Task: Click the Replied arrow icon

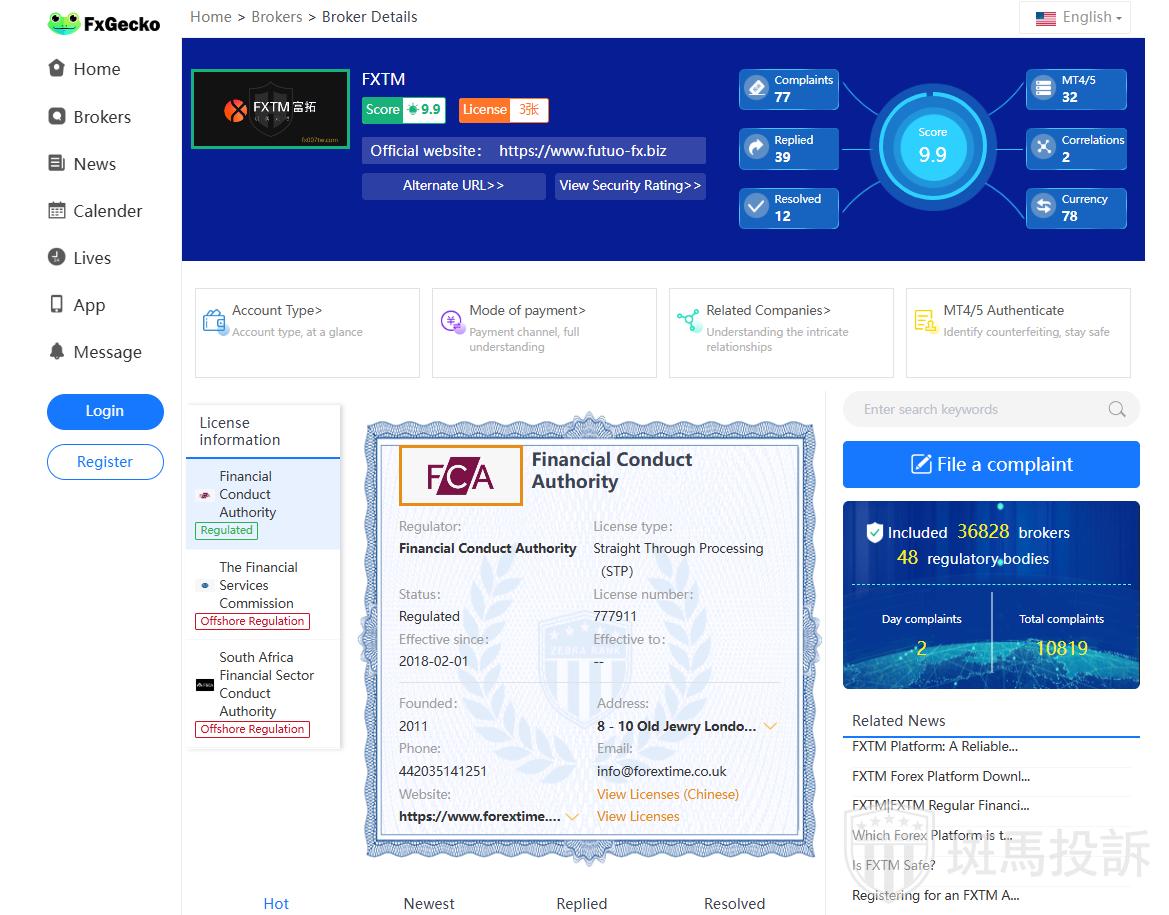Action: click(x=757, y=148)
